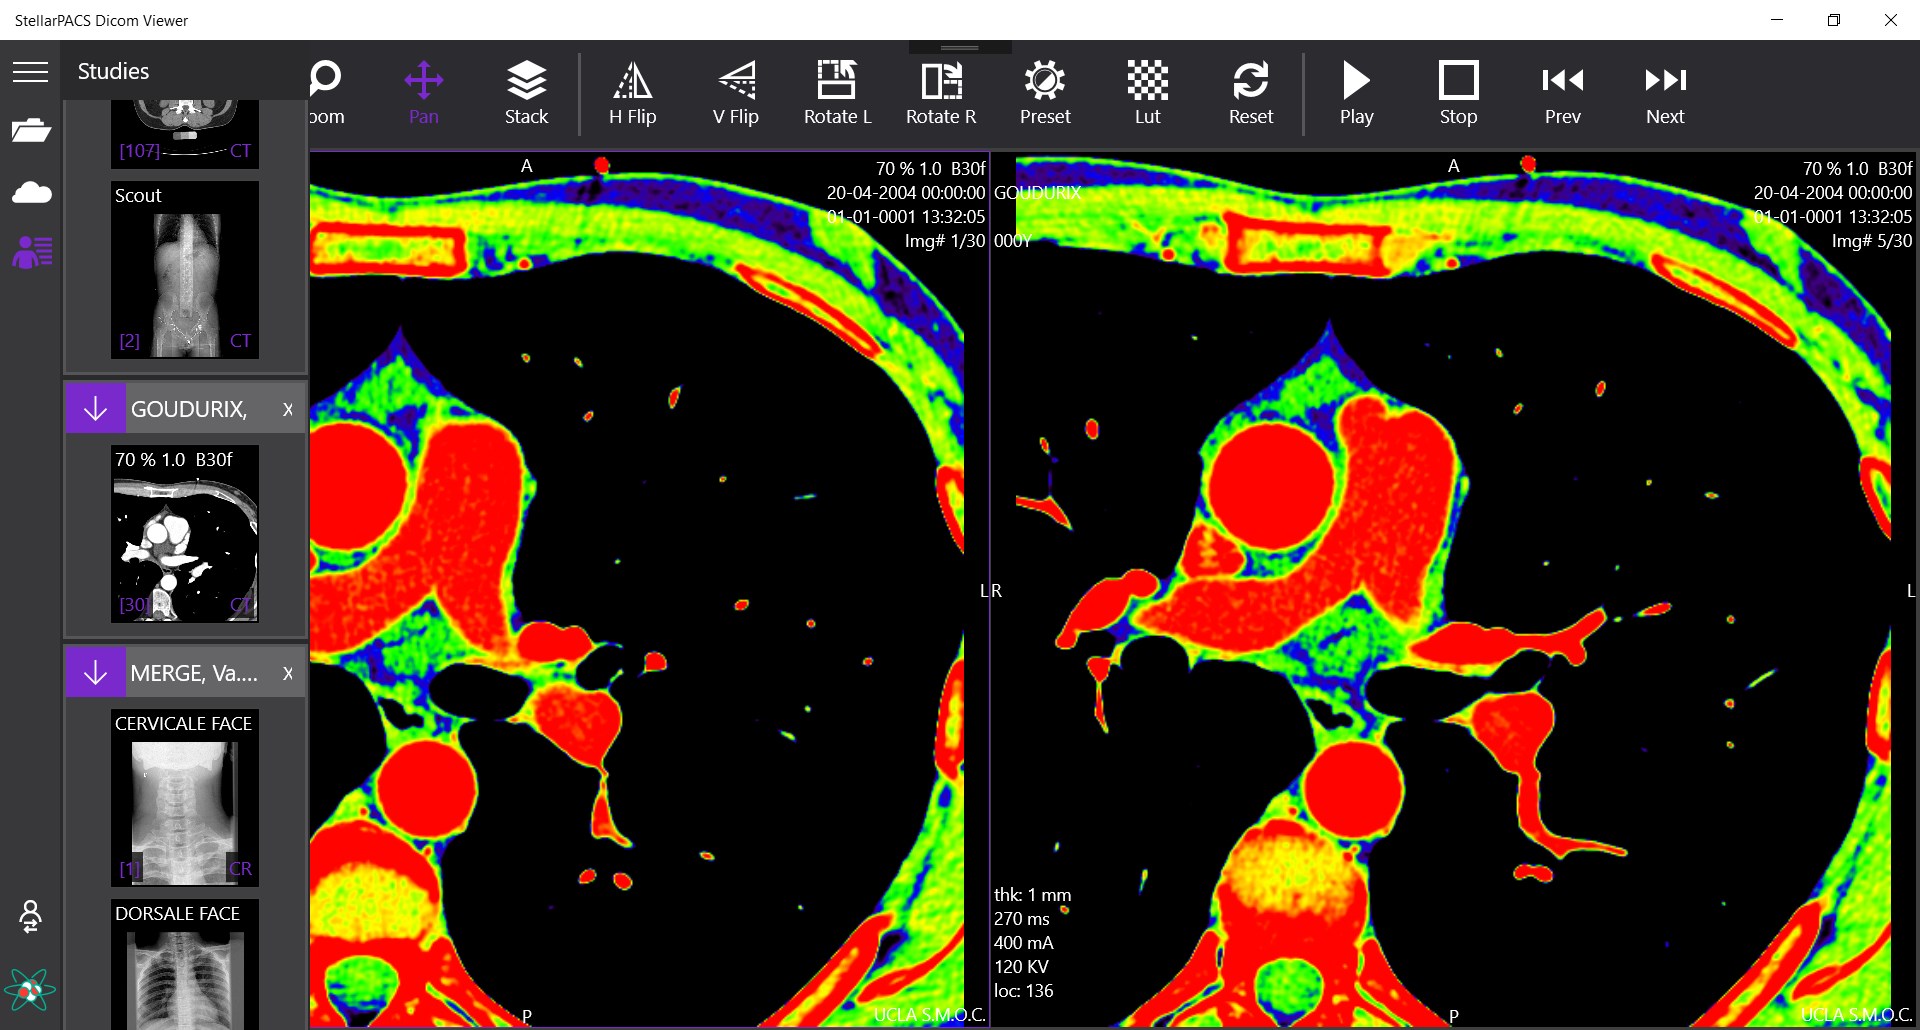Rotate the image right
The height and width of the screenshot is (1030, 1920).
point(941,92)
